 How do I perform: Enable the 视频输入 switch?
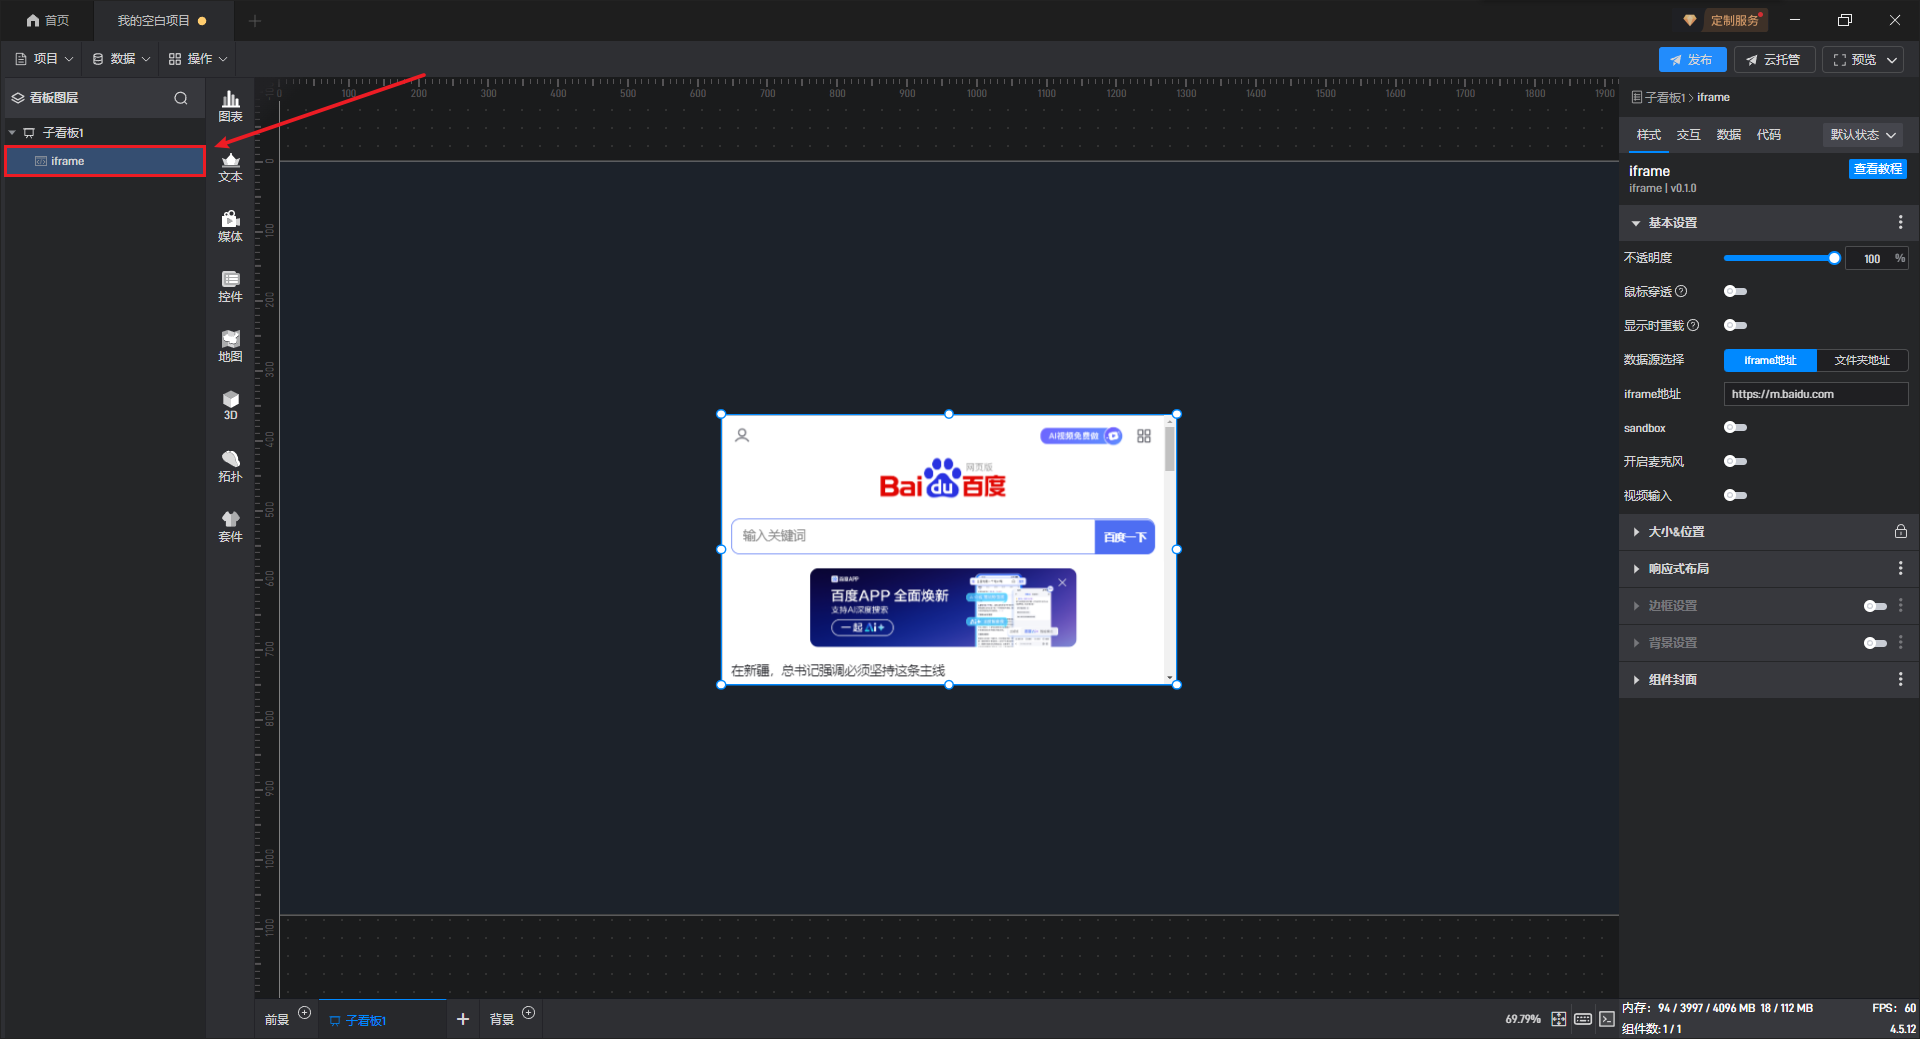pyautogui.click(x=1735, y=496)
